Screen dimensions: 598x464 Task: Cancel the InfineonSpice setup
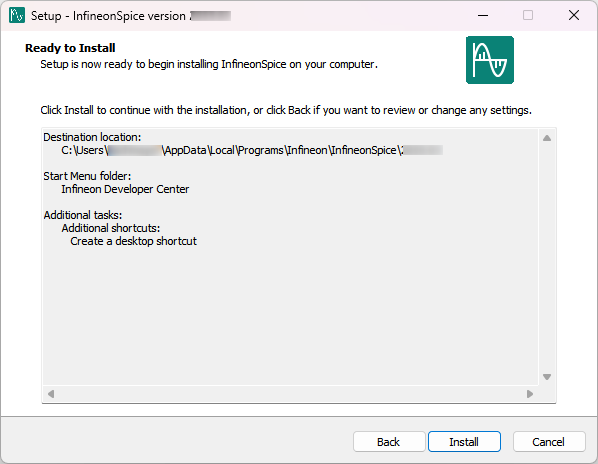(548, 442)
